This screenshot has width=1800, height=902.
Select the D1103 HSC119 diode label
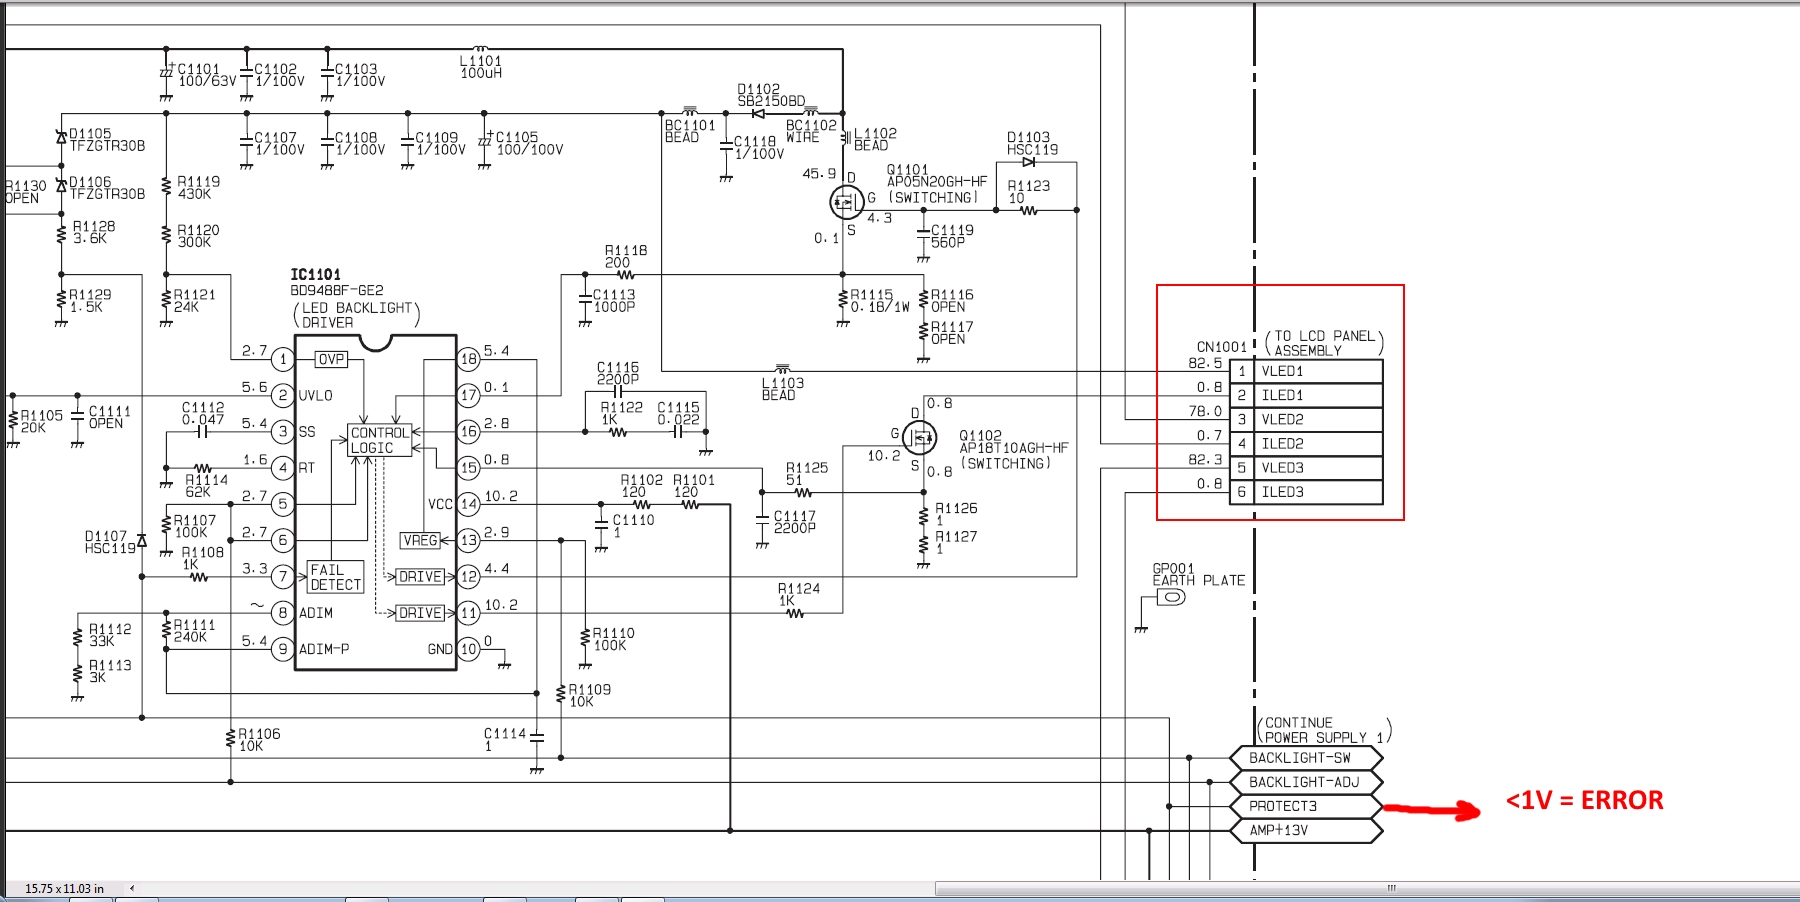pyautogui.click(x=1032, y=143)
